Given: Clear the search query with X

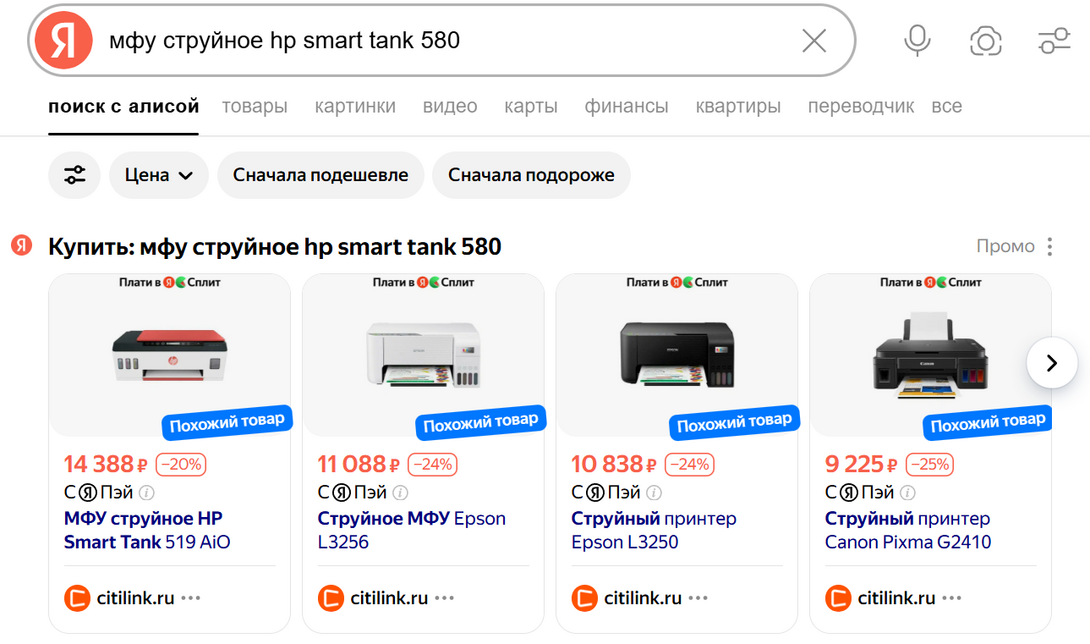Looking at the screenshot, I should [814, 41].
